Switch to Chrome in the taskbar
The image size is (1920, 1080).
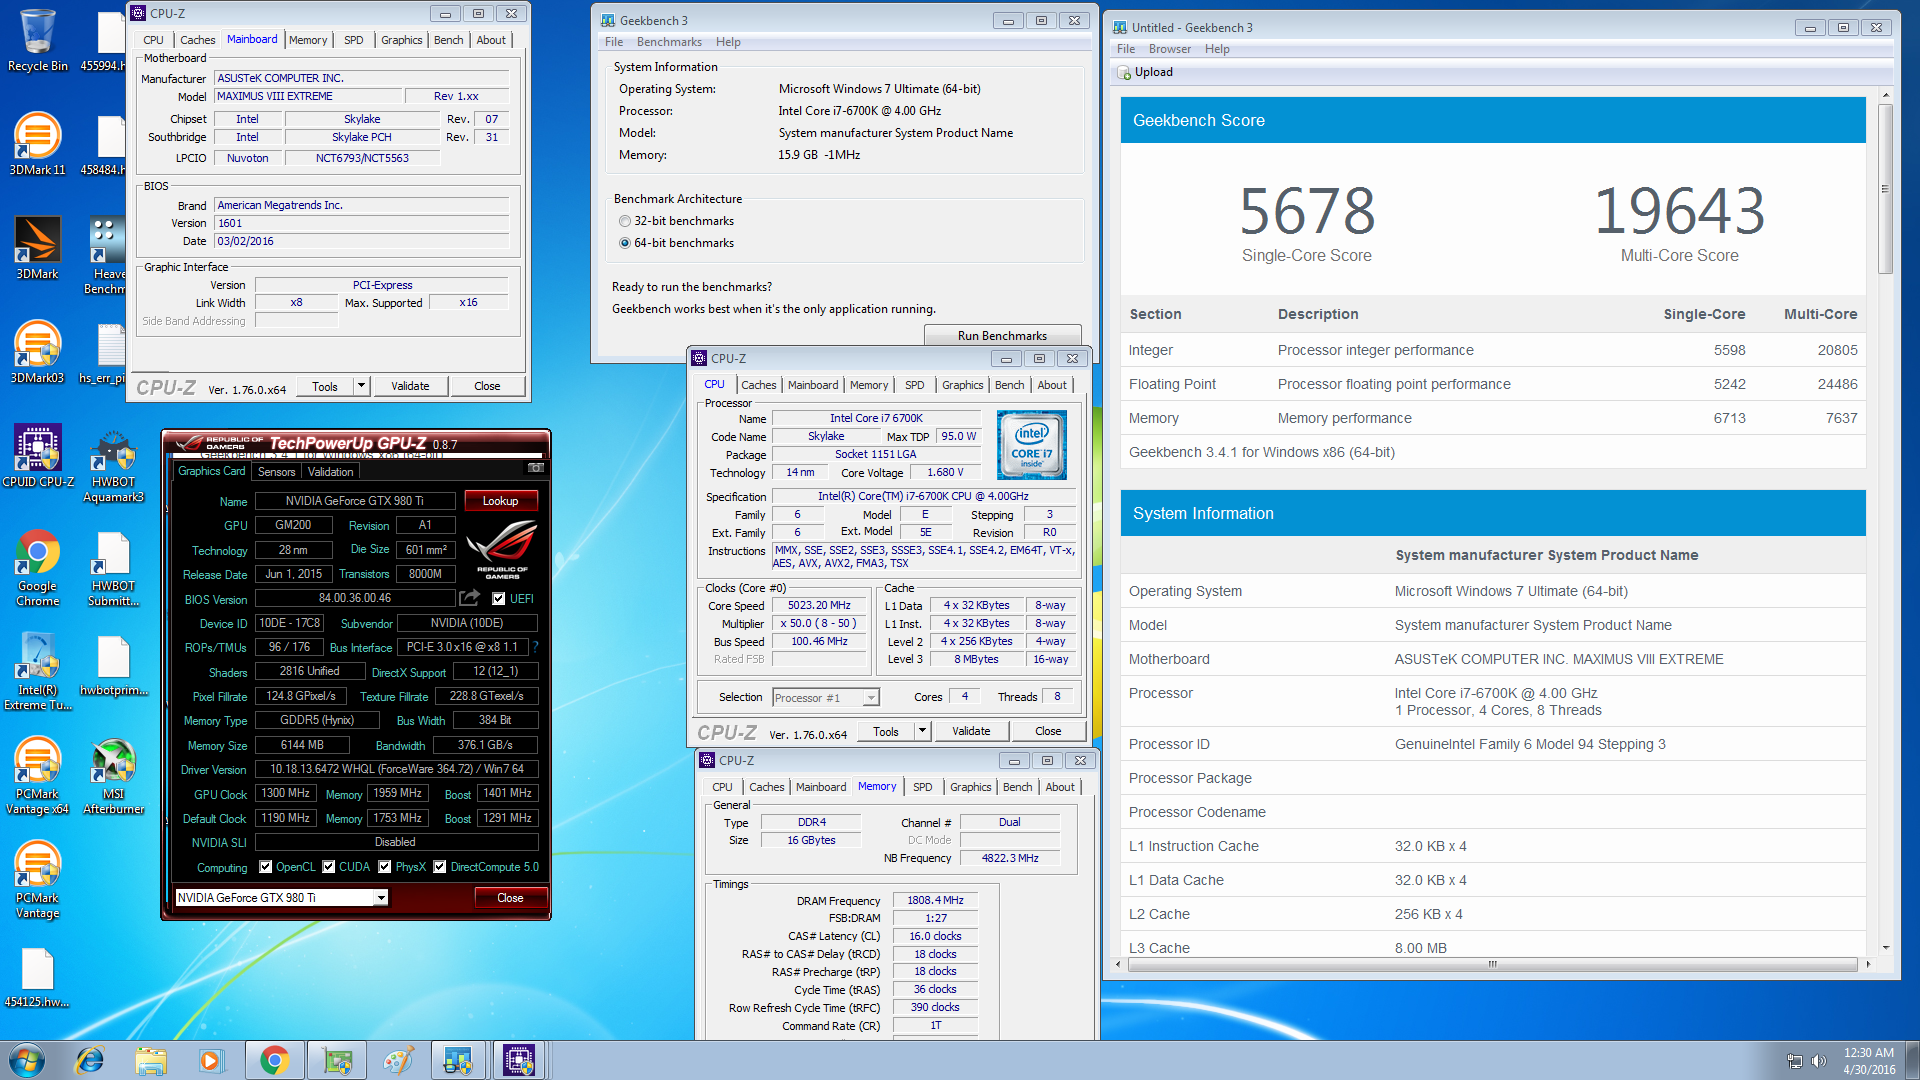click(x=274, y=1060)
